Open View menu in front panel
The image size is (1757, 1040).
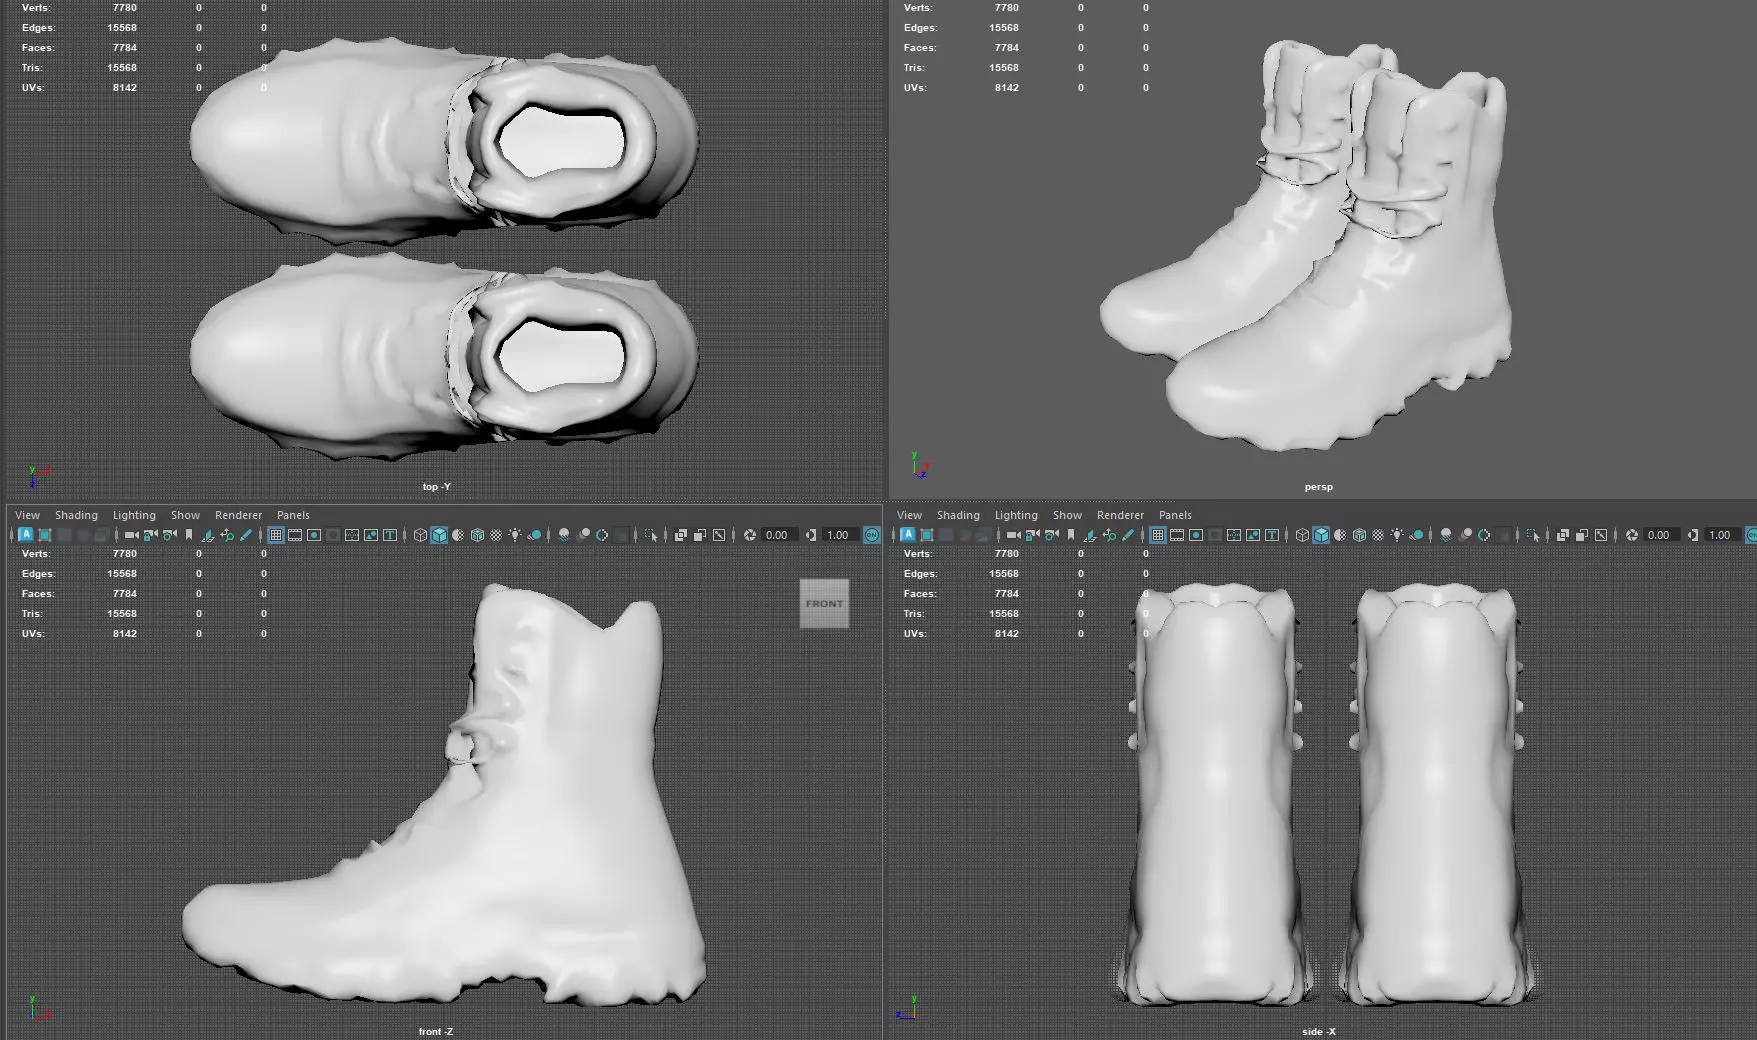click(27, 515)
